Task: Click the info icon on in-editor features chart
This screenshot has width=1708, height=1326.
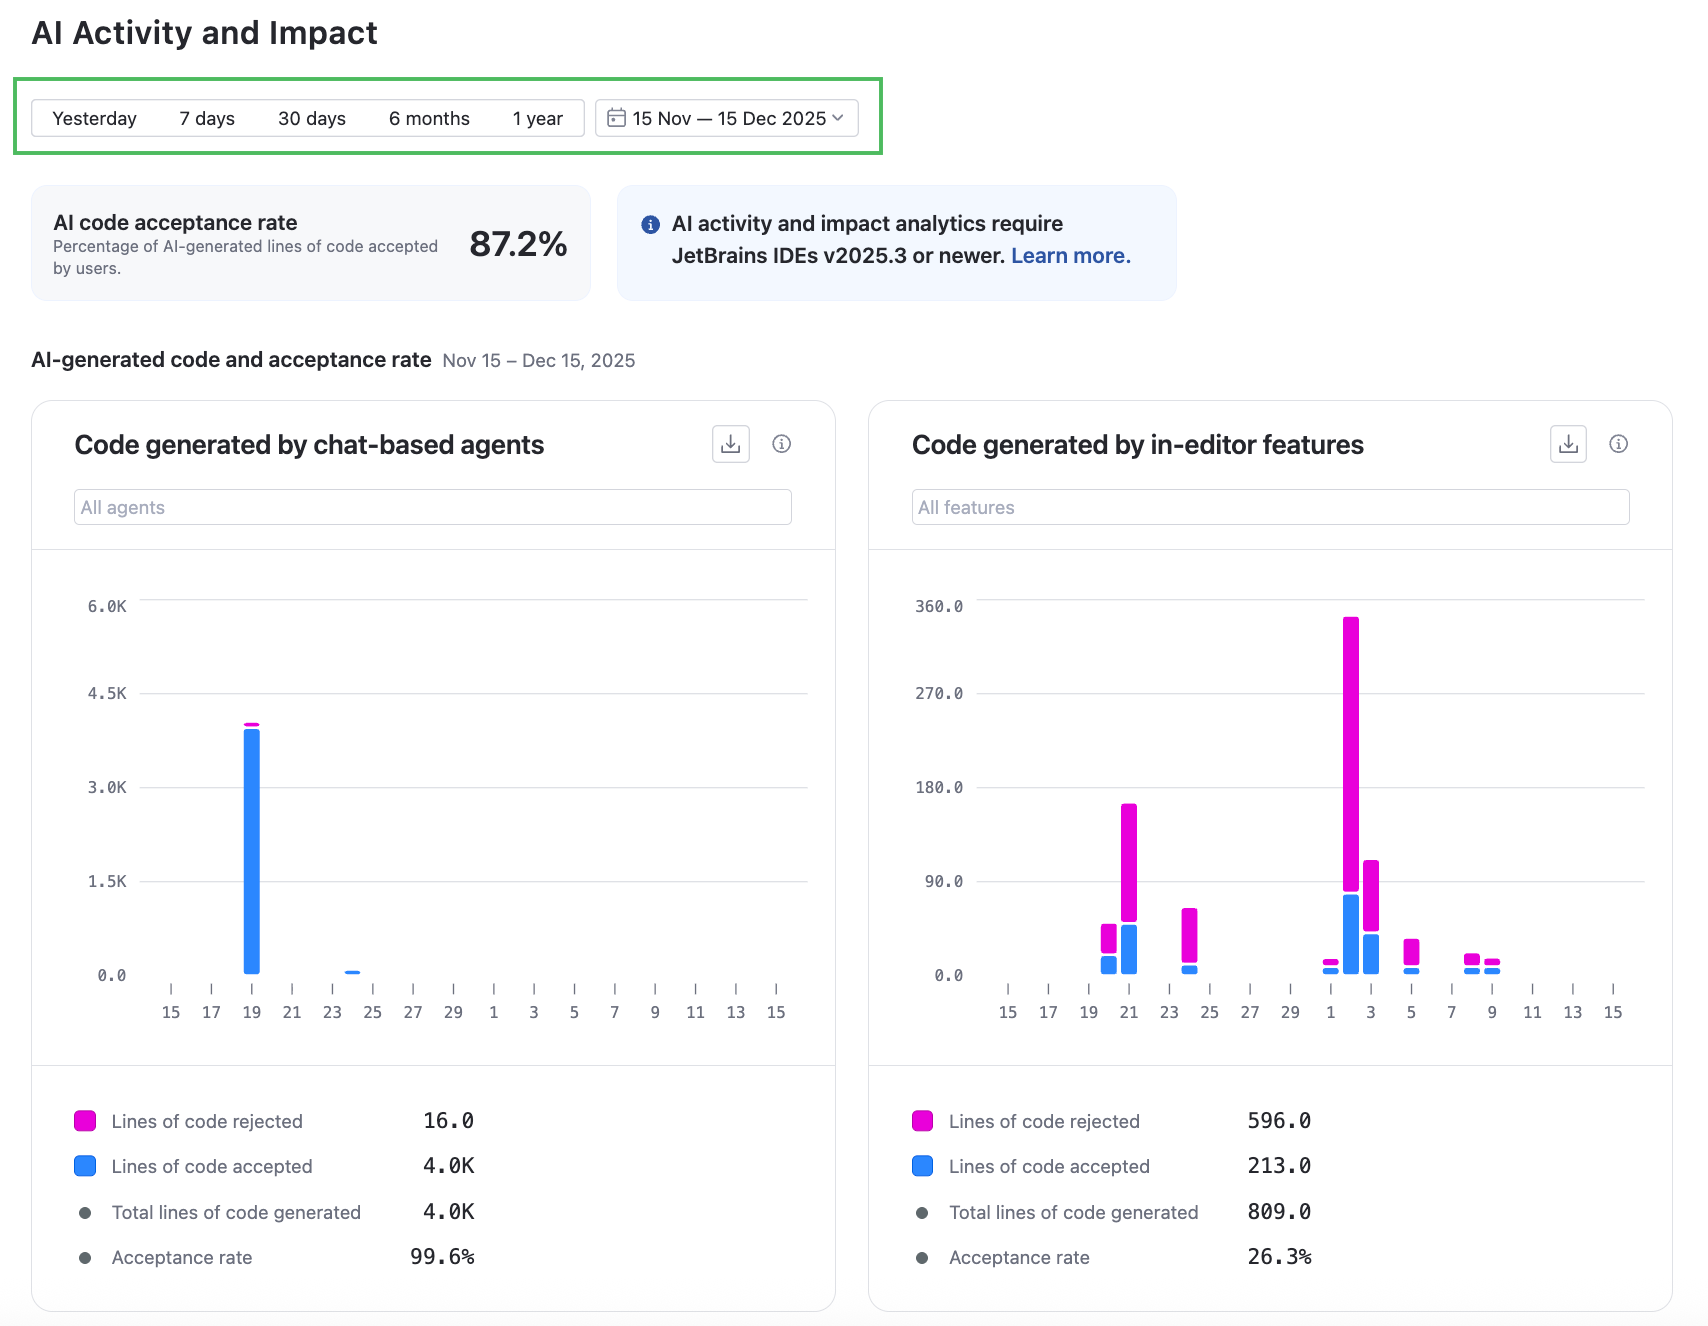Action: tap(1619, 444)
